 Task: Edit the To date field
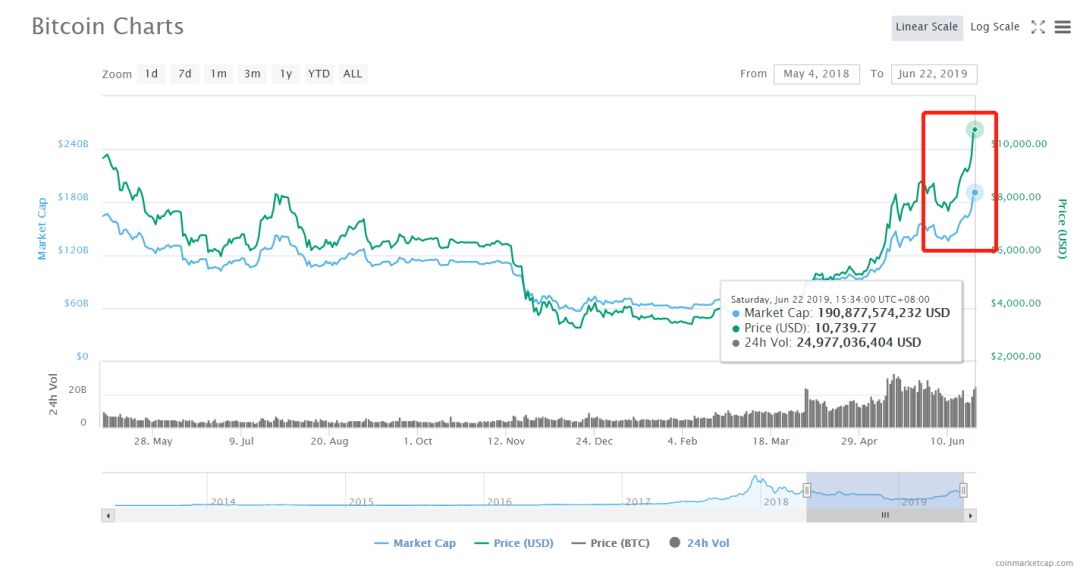coord(933,74)
